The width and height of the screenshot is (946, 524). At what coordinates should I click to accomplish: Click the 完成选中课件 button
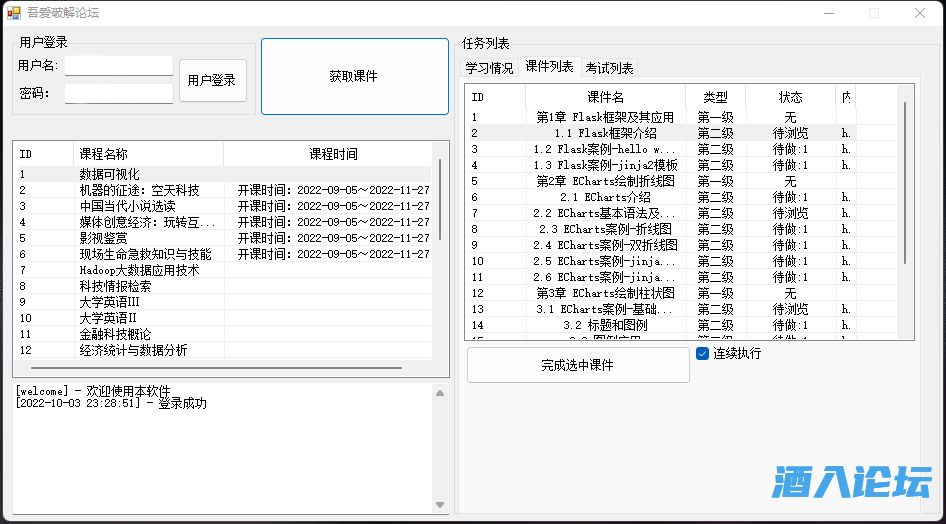click(578, 366)
